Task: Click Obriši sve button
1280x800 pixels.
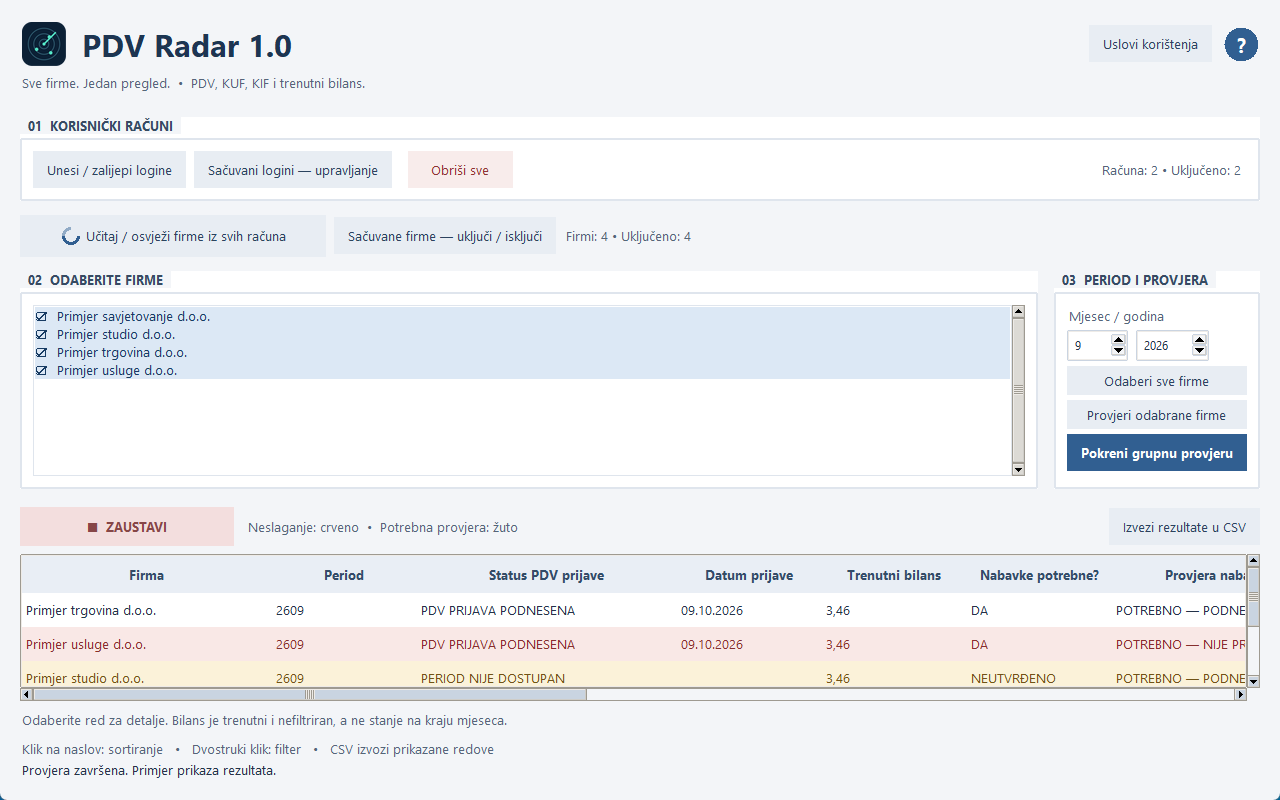Action: [x=460, y=170]
